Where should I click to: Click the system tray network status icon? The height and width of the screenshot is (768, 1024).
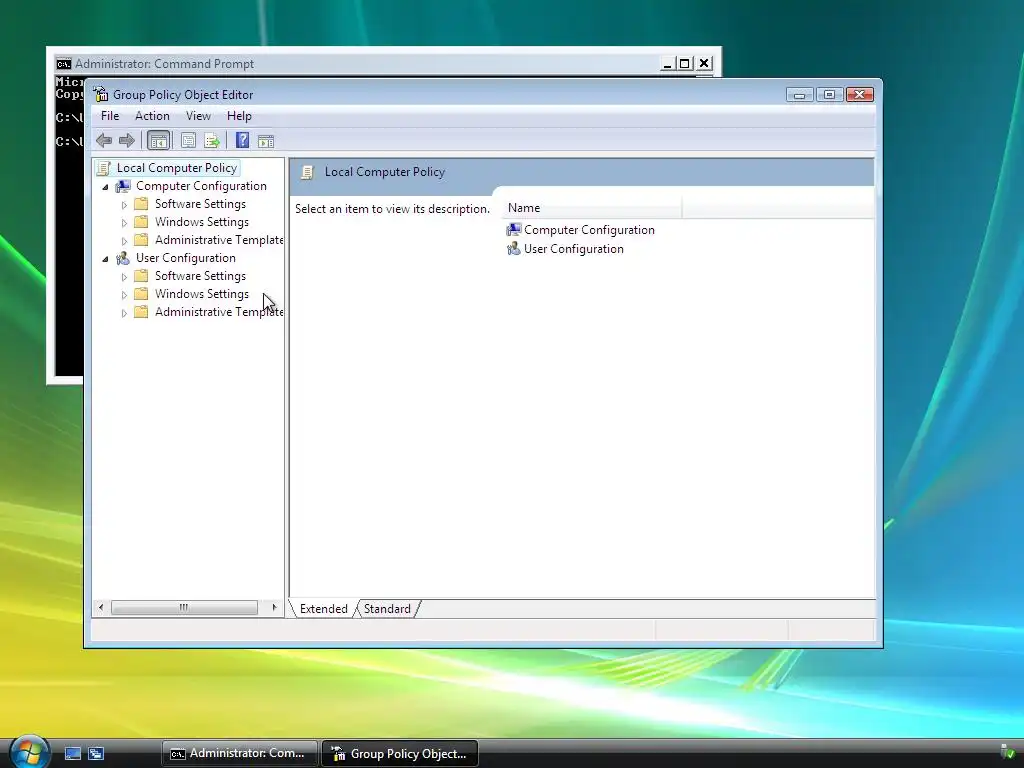1008,753
